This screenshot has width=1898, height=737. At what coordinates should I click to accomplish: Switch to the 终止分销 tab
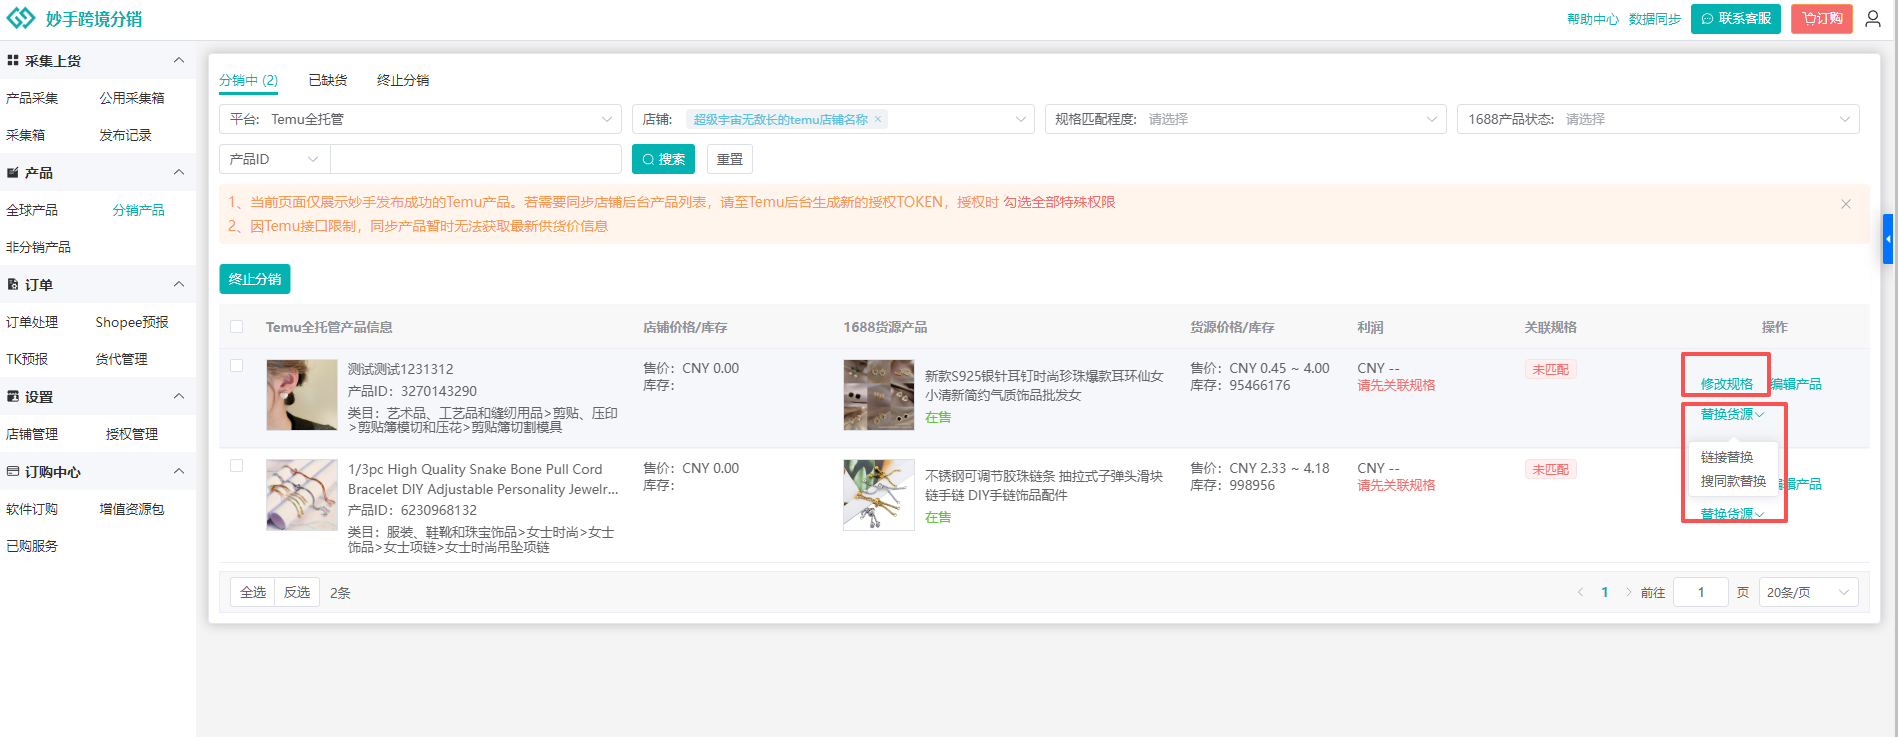tap(403, 80)
